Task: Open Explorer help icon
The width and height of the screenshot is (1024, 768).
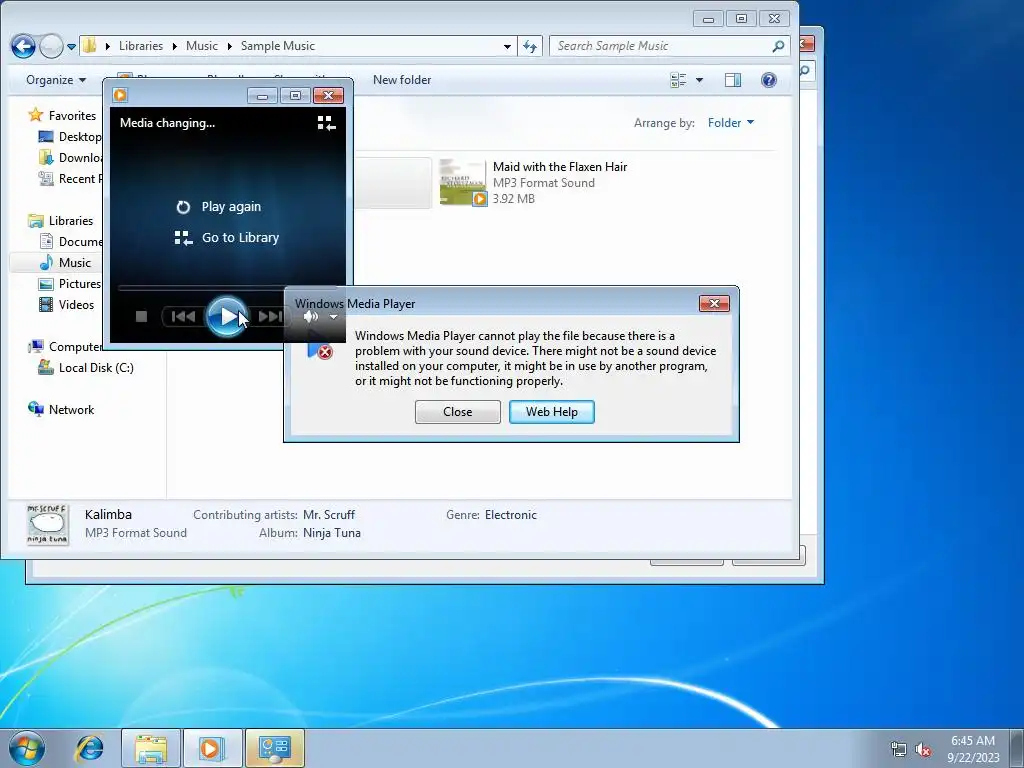Action: (x=769, y=80)
